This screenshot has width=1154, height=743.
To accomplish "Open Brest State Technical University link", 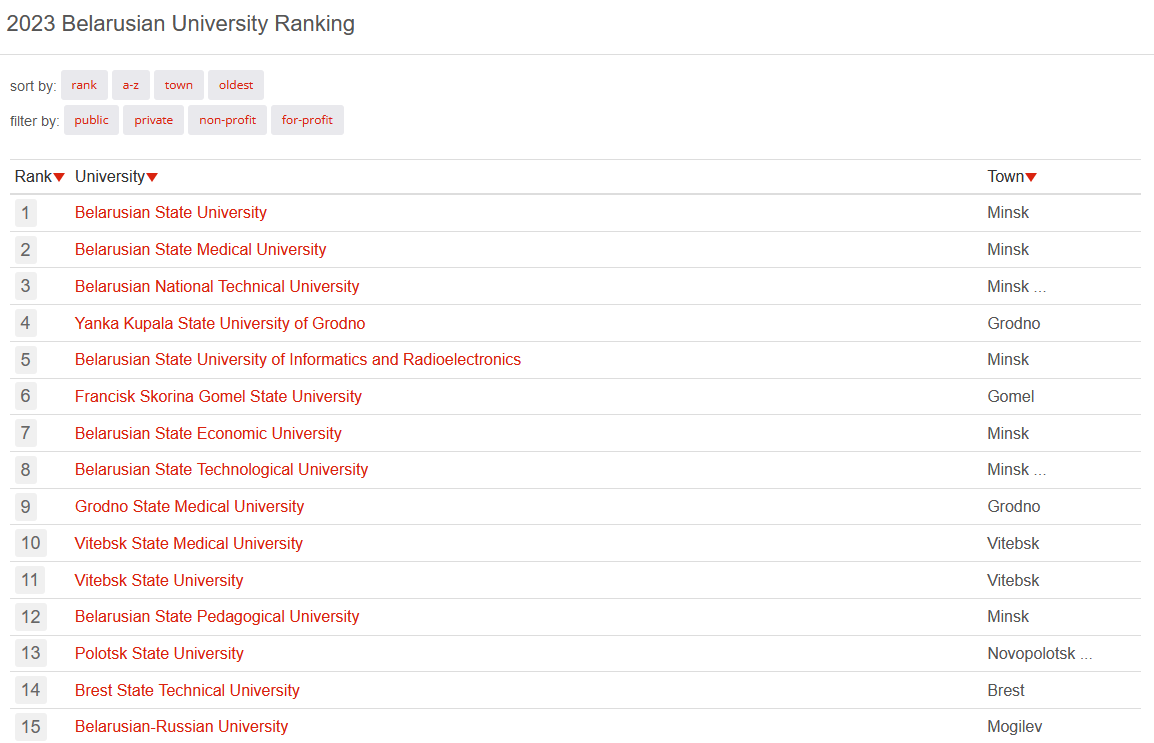I will 187,690.
